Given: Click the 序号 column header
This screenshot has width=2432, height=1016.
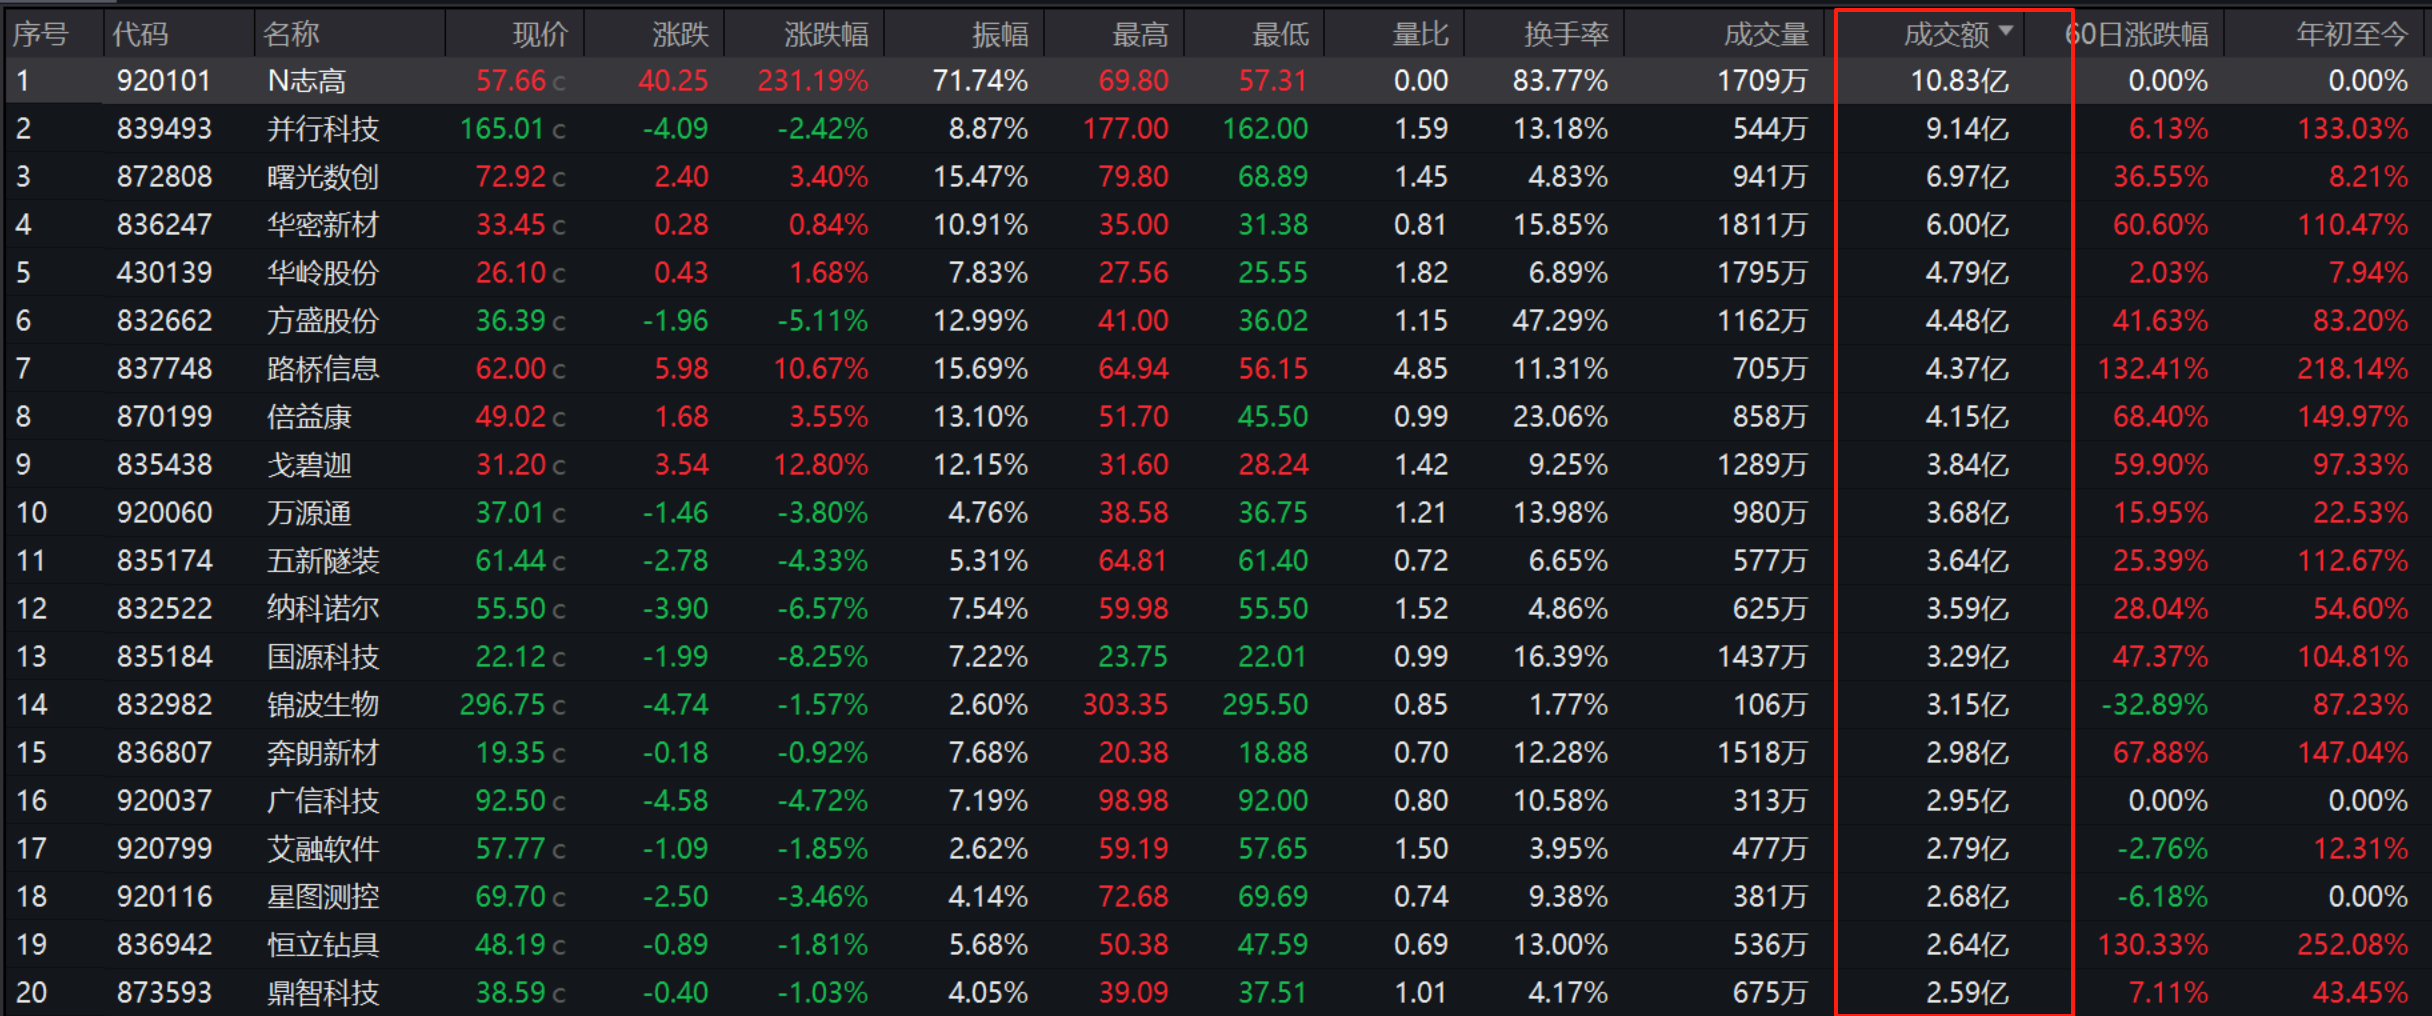Looking at the screenshot, I should 40,35.
